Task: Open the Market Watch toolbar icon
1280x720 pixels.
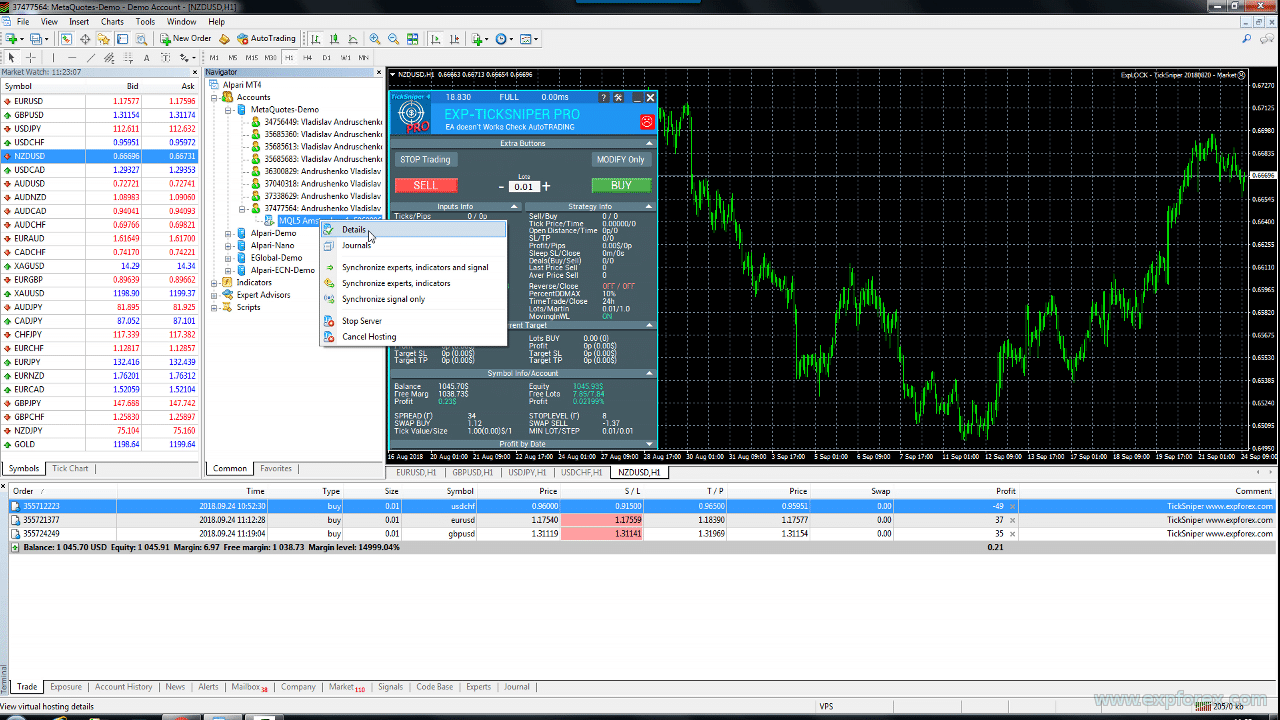Action: click(x=66, y=39)
